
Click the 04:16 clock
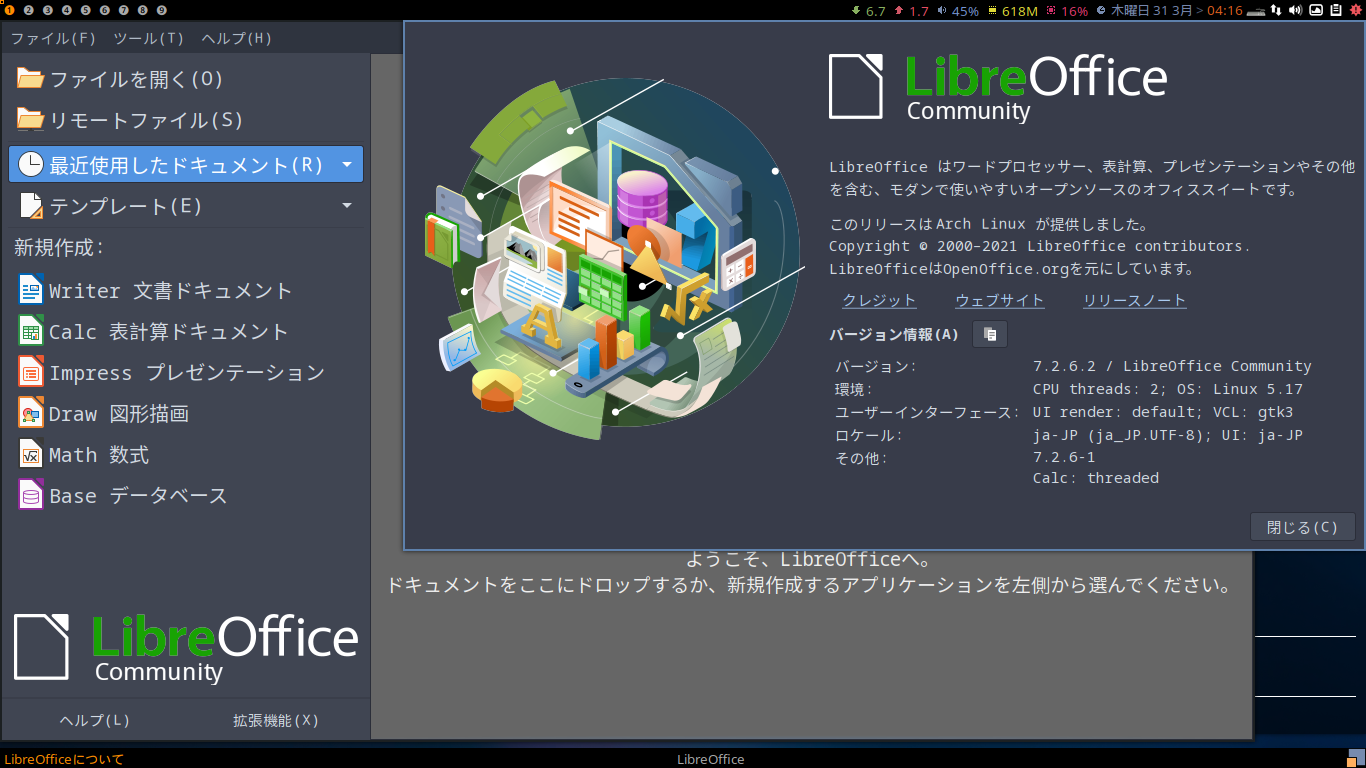1225,11
